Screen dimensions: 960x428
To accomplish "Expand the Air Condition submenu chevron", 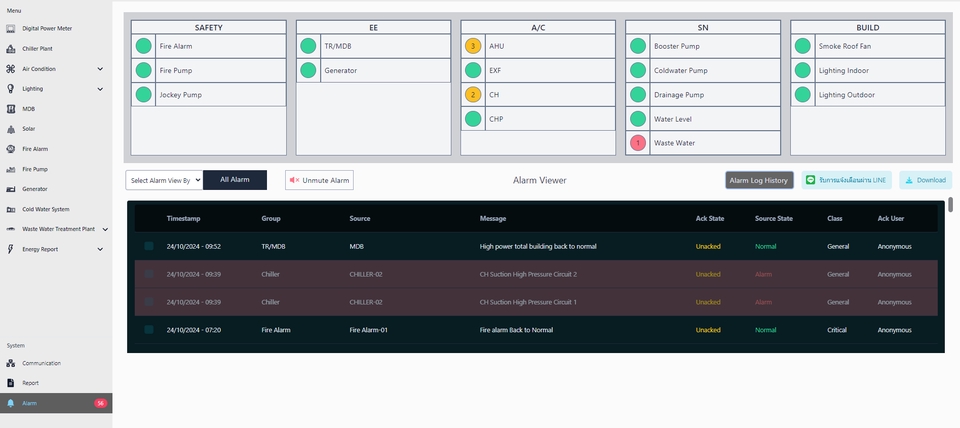I will 100,69.
